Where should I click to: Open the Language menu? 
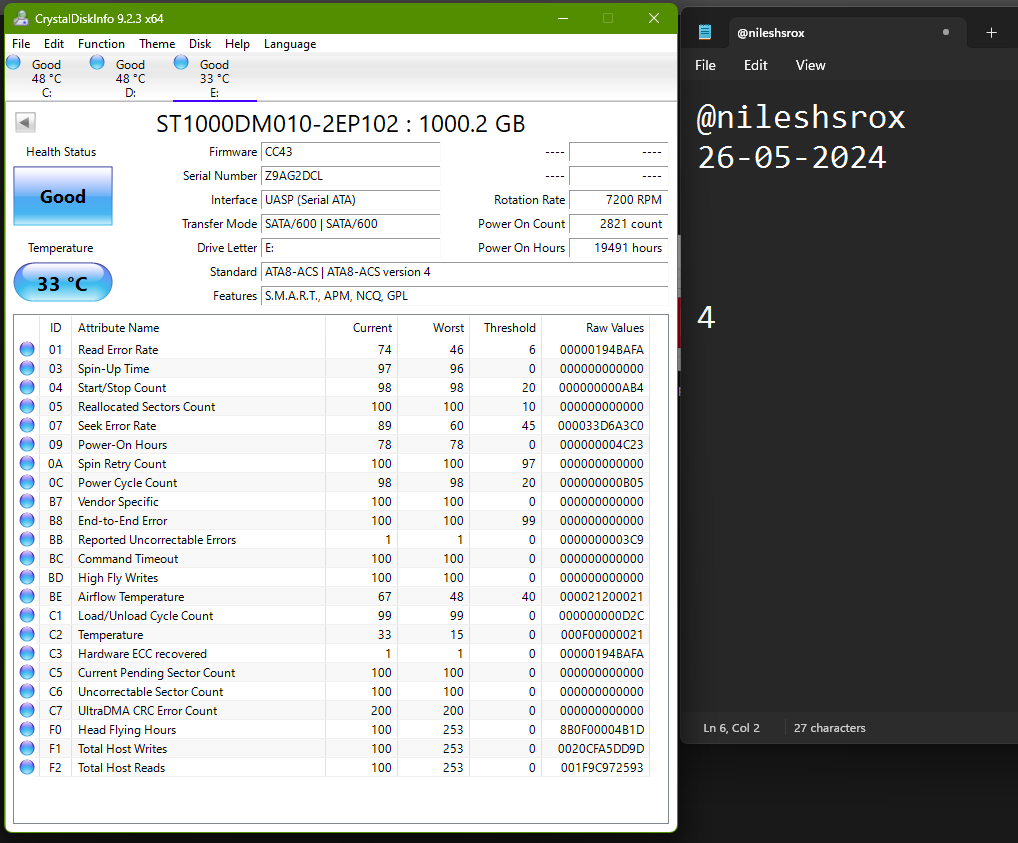(x=289, y=44)
